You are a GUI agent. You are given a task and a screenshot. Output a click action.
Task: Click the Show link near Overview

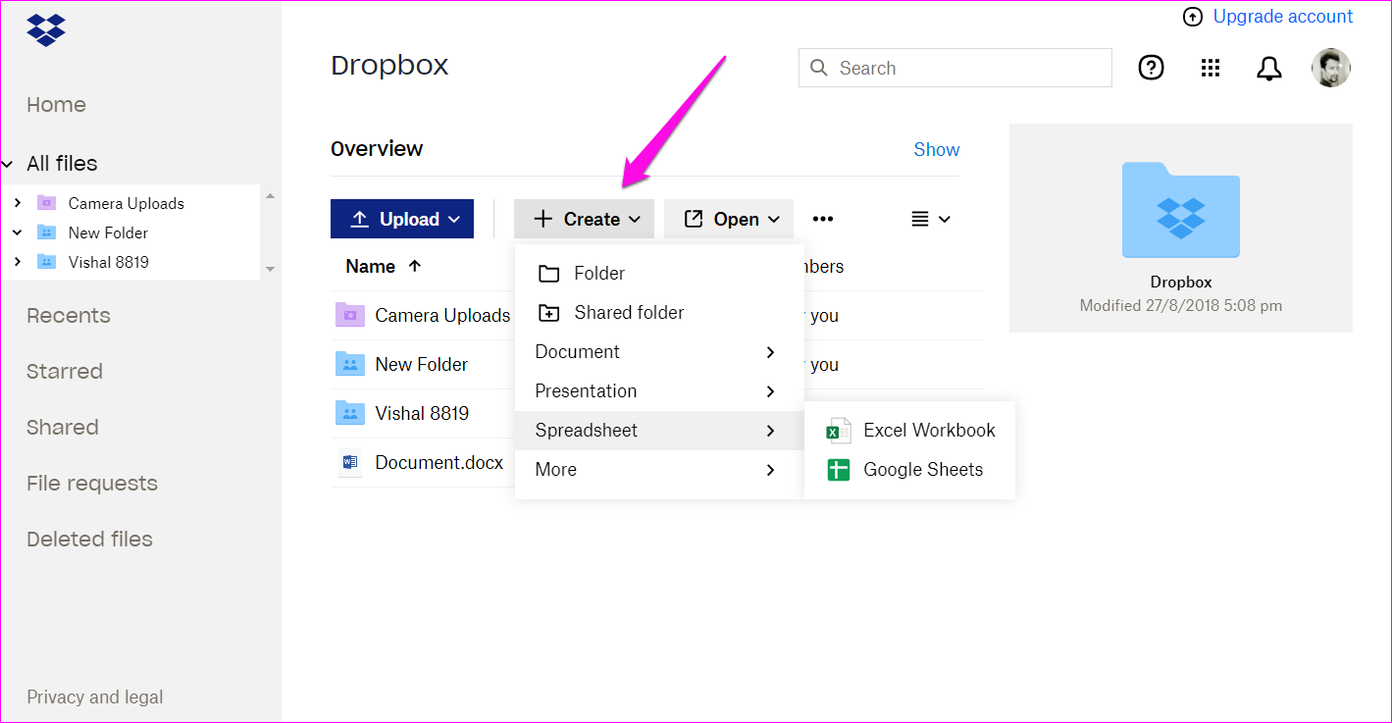936,149
